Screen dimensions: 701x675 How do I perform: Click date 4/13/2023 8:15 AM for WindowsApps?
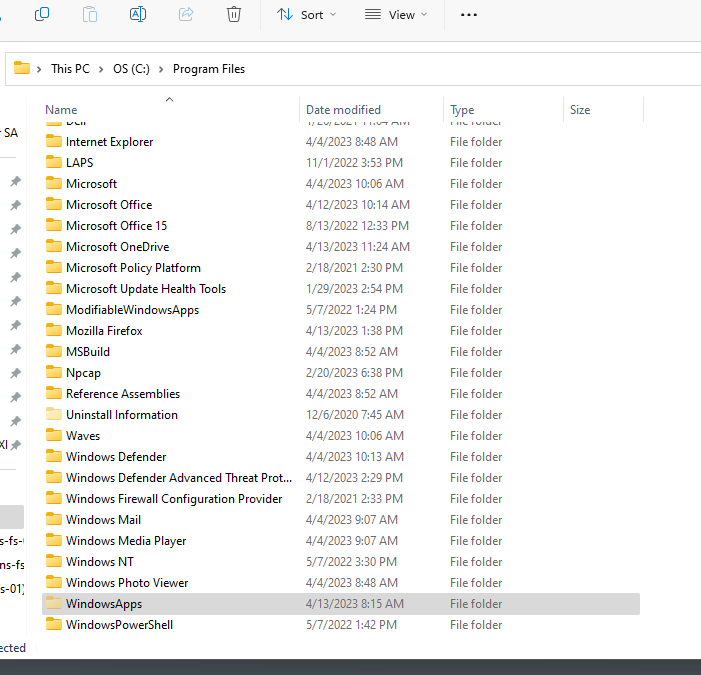pos(355,604)
